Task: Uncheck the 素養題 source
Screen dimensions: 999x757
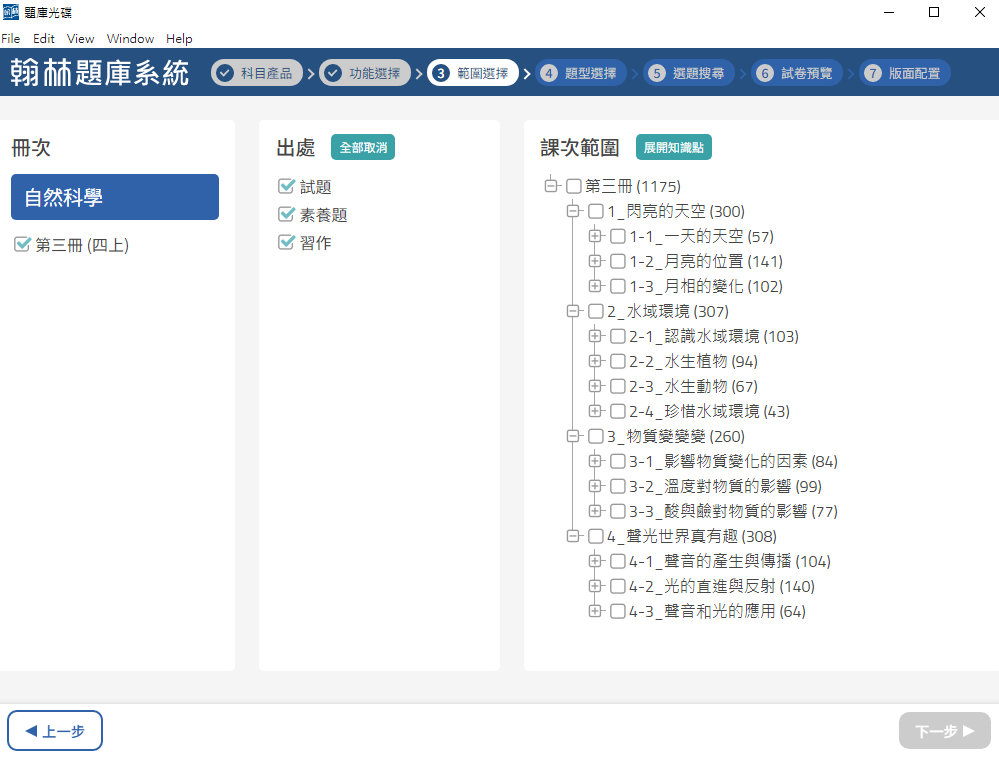Action: pyautogui.click(x=287, y=214)
